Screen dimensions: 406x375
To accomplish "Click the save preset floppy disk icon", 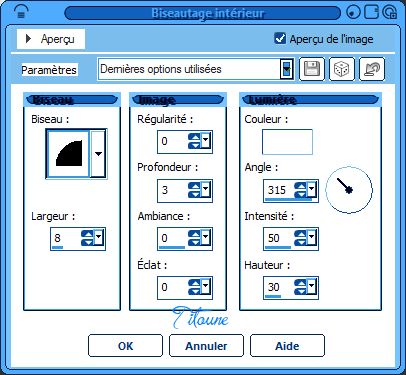I will click(312, 69).
